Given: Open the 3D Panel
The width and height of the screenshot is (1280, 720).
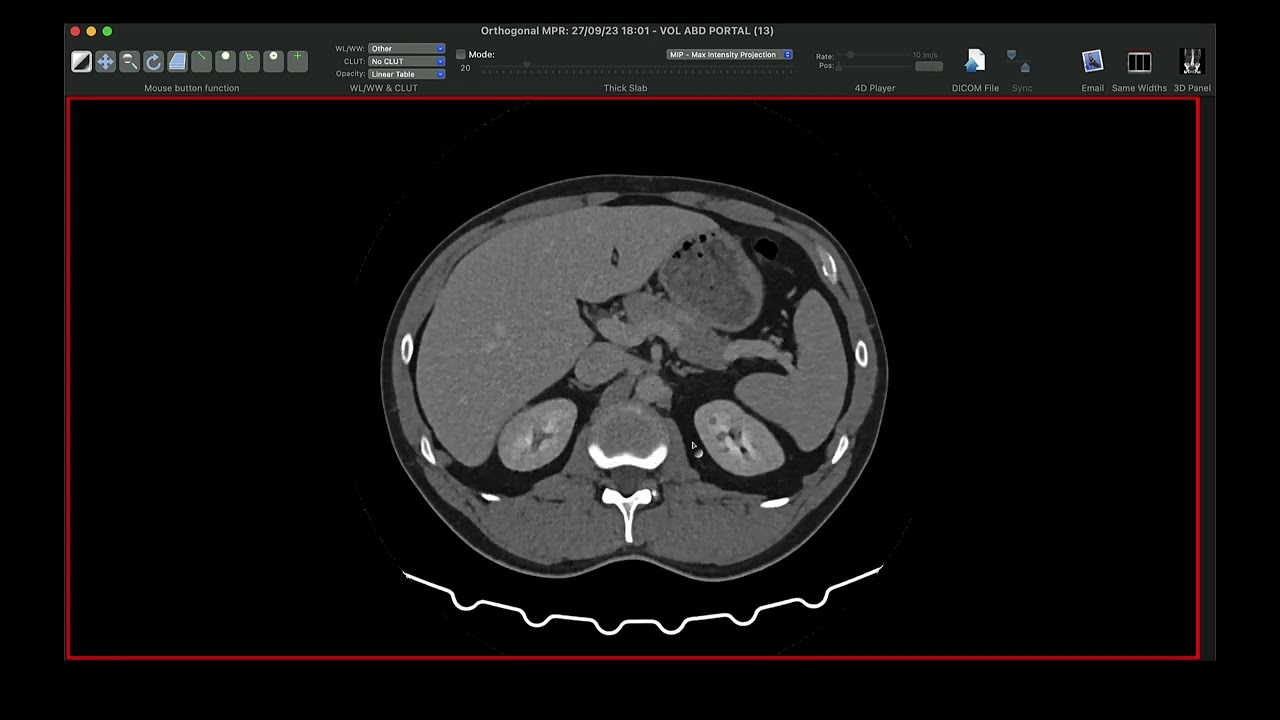Looking at the screenshot, I should (x=1191, y=62).
